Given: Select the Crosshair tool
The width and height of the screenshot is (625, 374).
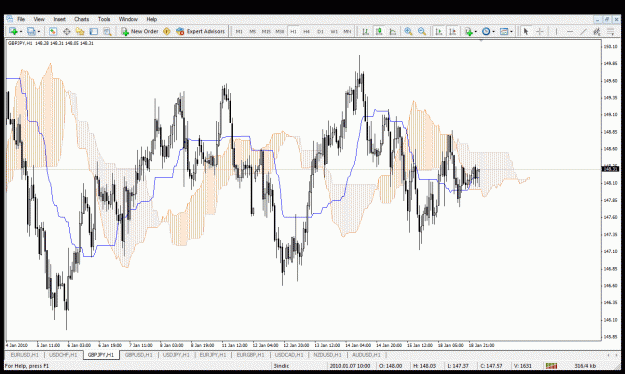Looking at the screenshot, I should click(539, 31).
